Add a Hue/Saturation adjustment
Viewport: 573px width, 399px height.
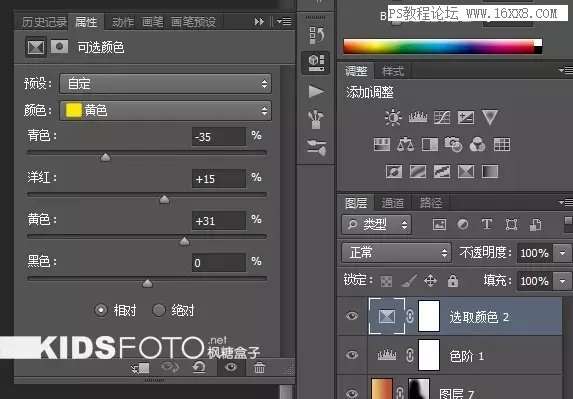pos(382,145)
